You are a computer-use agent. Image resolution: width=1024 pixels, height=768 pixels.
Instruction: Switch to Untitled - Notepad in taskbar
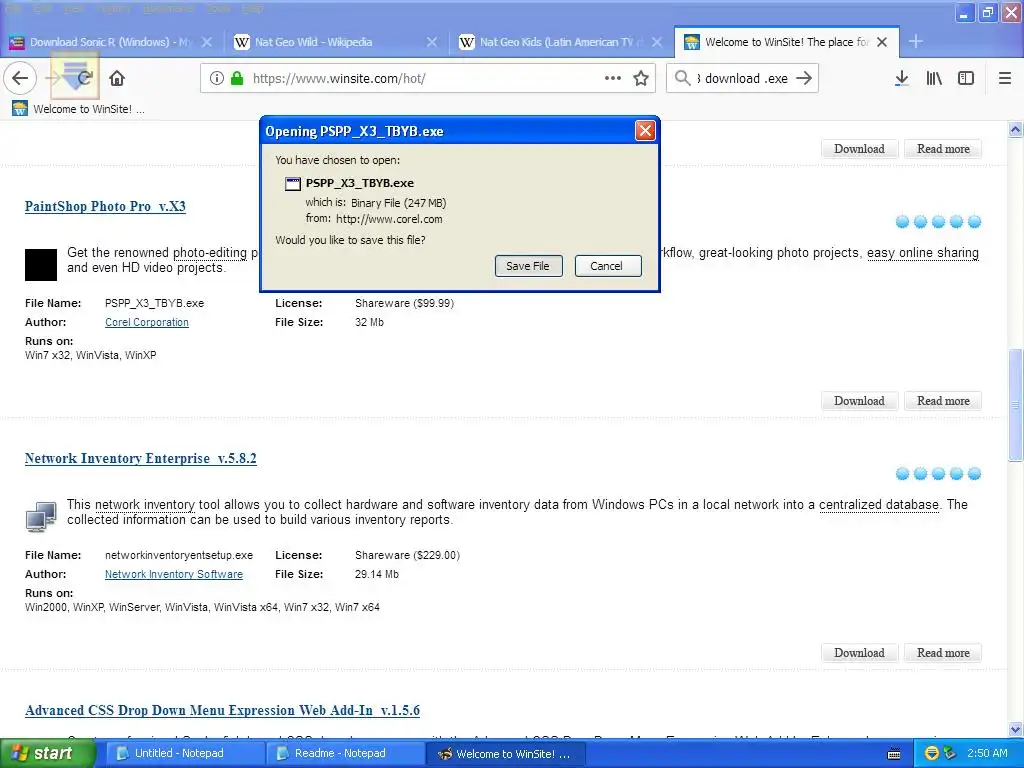[184, 754]
